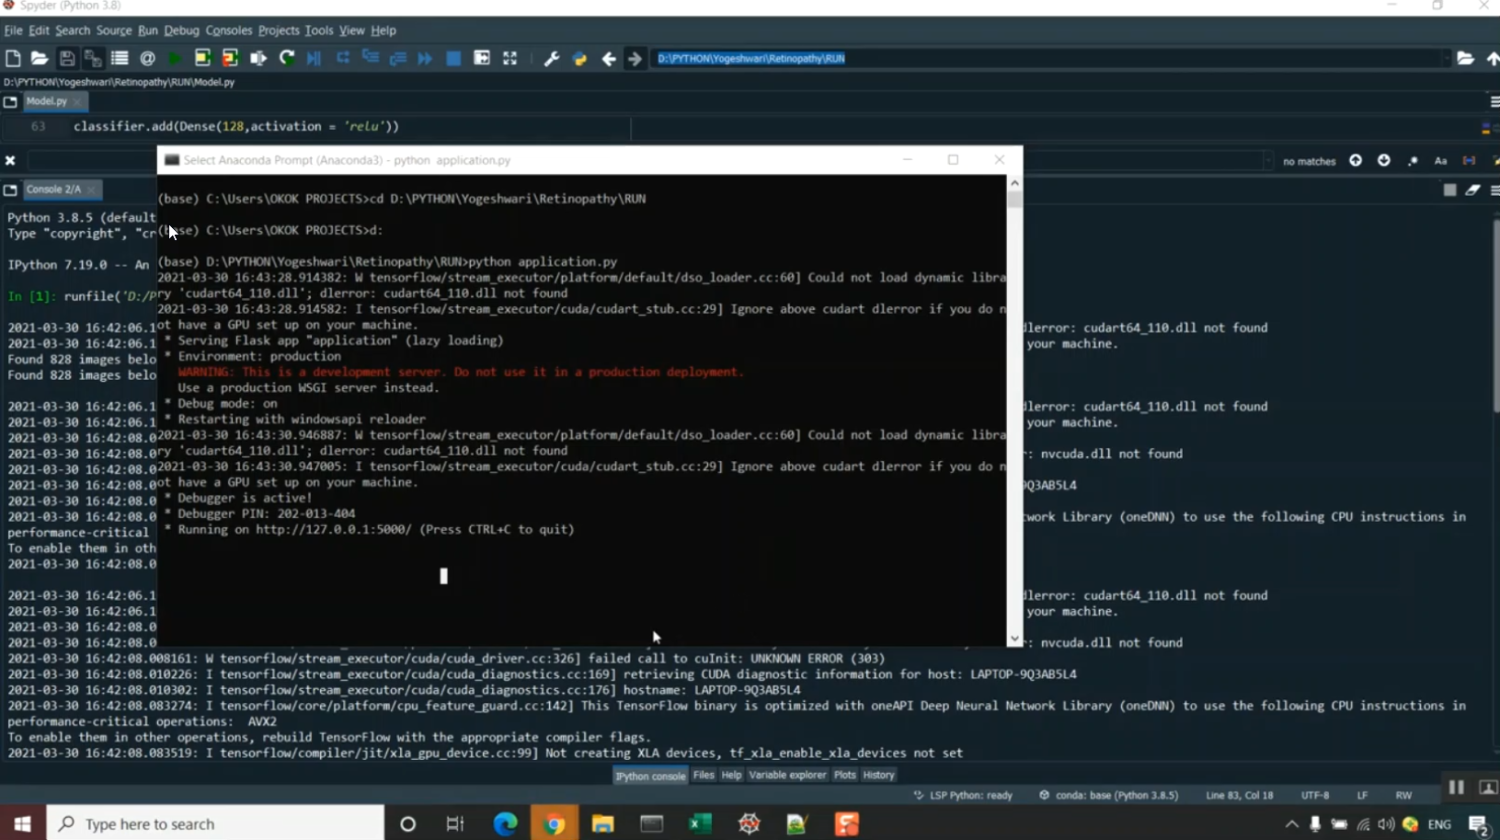Click the Save file icon
The image size is (1500, 840).
click(67, 59)
